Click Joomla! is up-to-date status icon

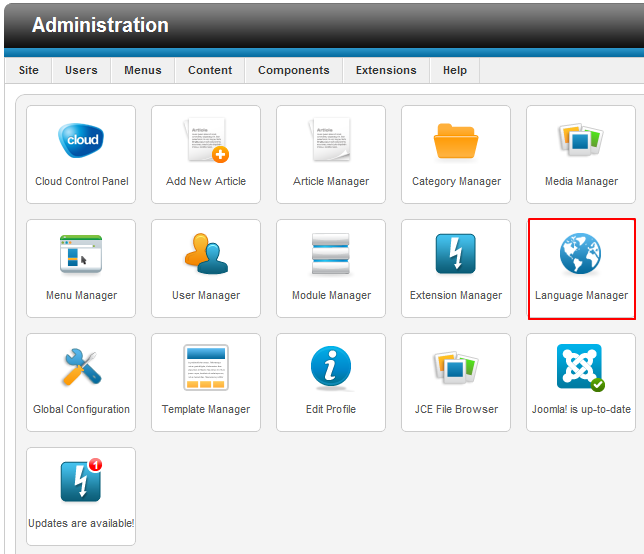[581, 369]
